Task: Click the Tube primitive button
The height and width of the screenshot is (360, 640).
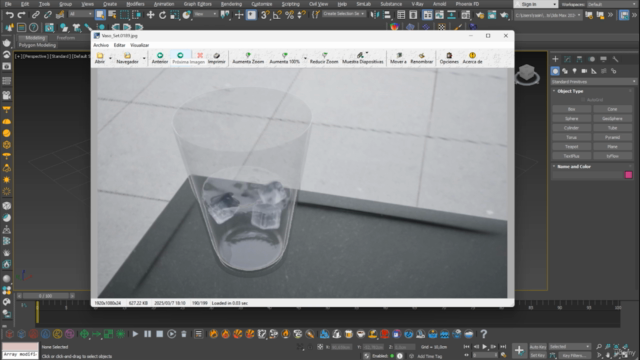Action: (612, 128)
